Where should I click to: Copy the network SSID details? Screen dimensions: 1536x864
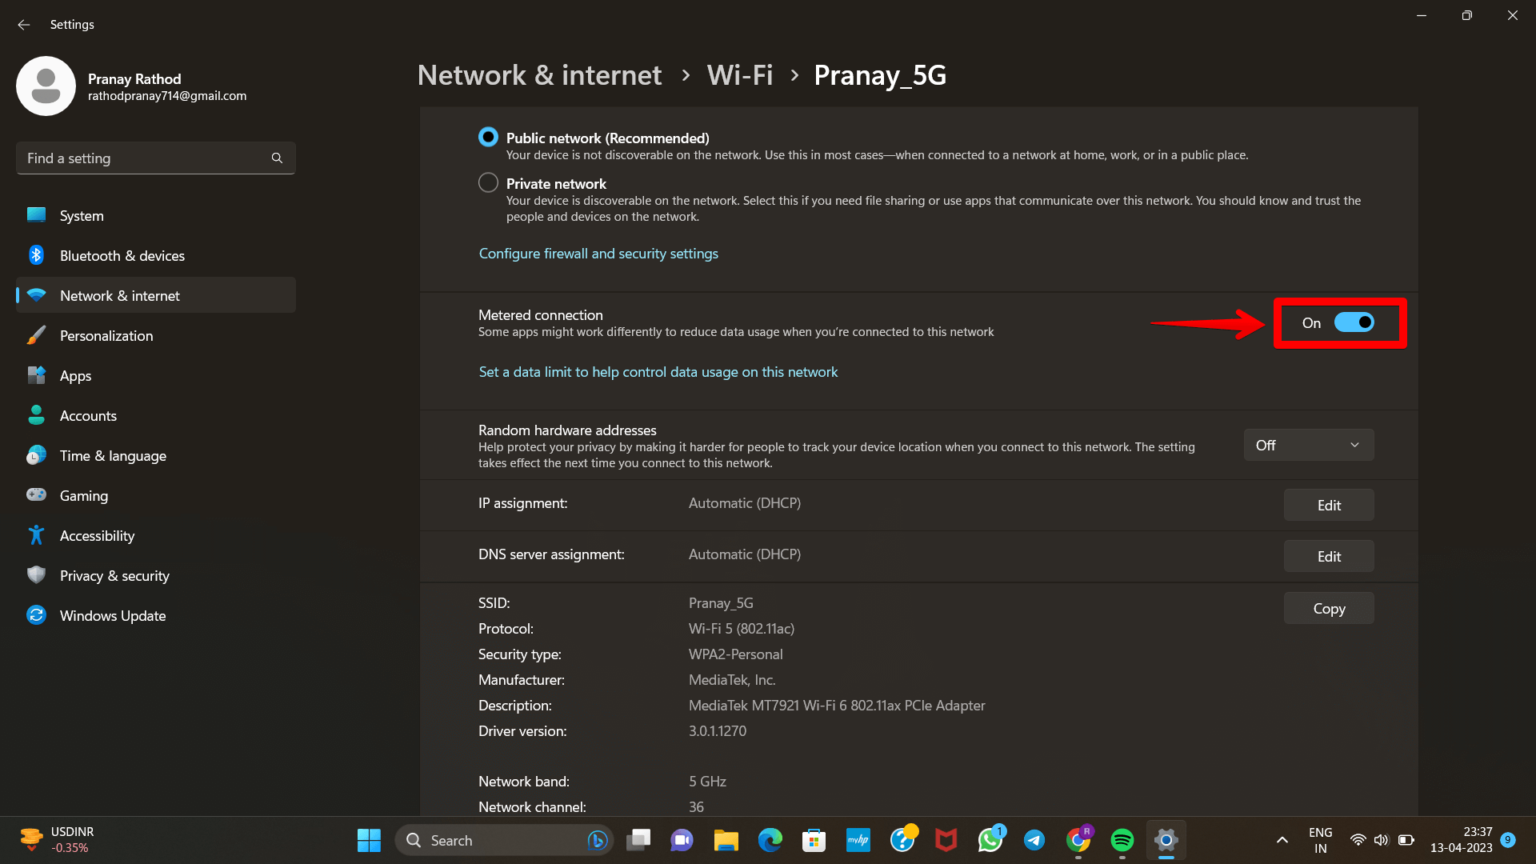click(1328, 608)
